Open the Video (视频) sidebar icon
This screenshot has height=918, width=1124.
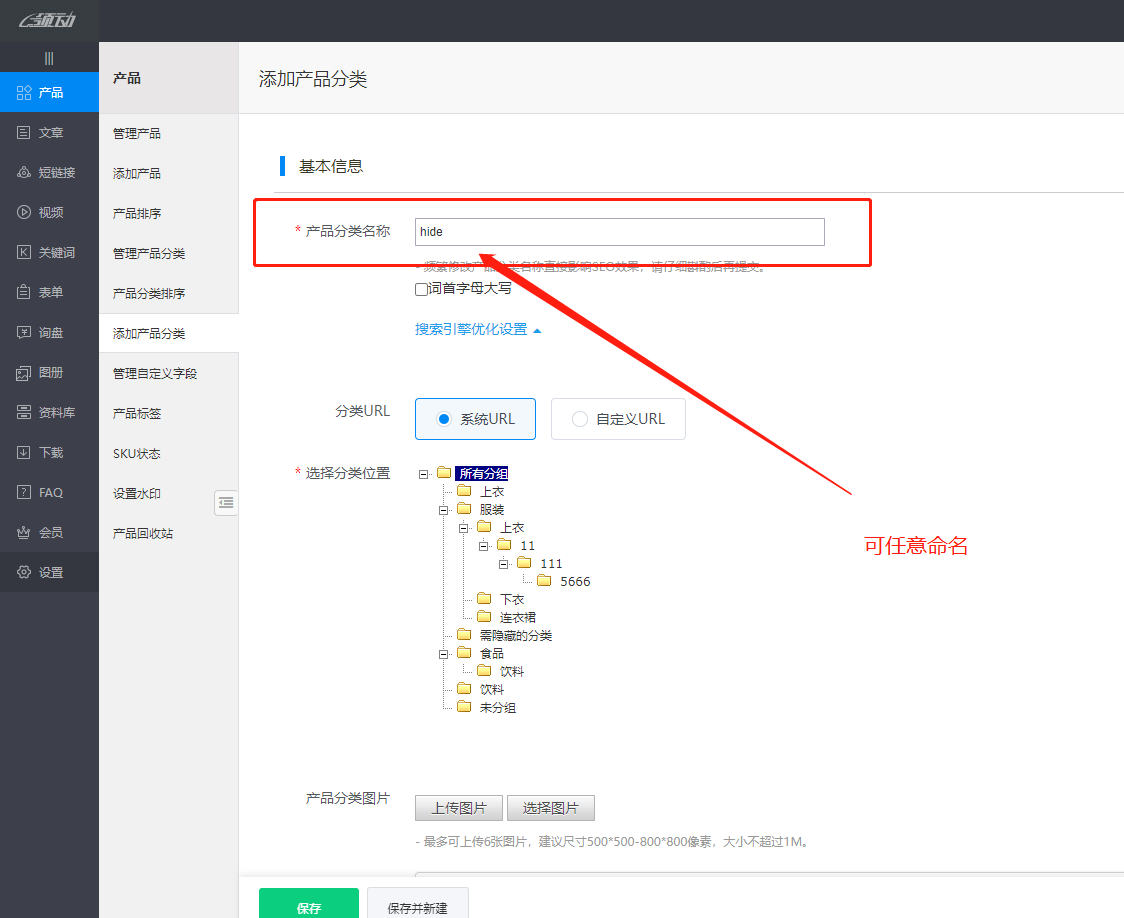tap(25, 212)
